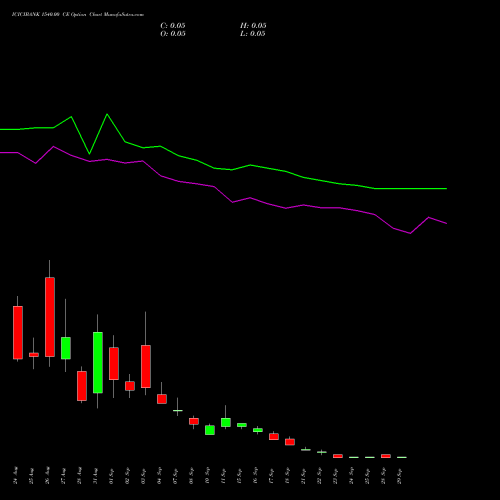
Task: Click the '29 Sep' date label
Action: click(x=400, y=476)
